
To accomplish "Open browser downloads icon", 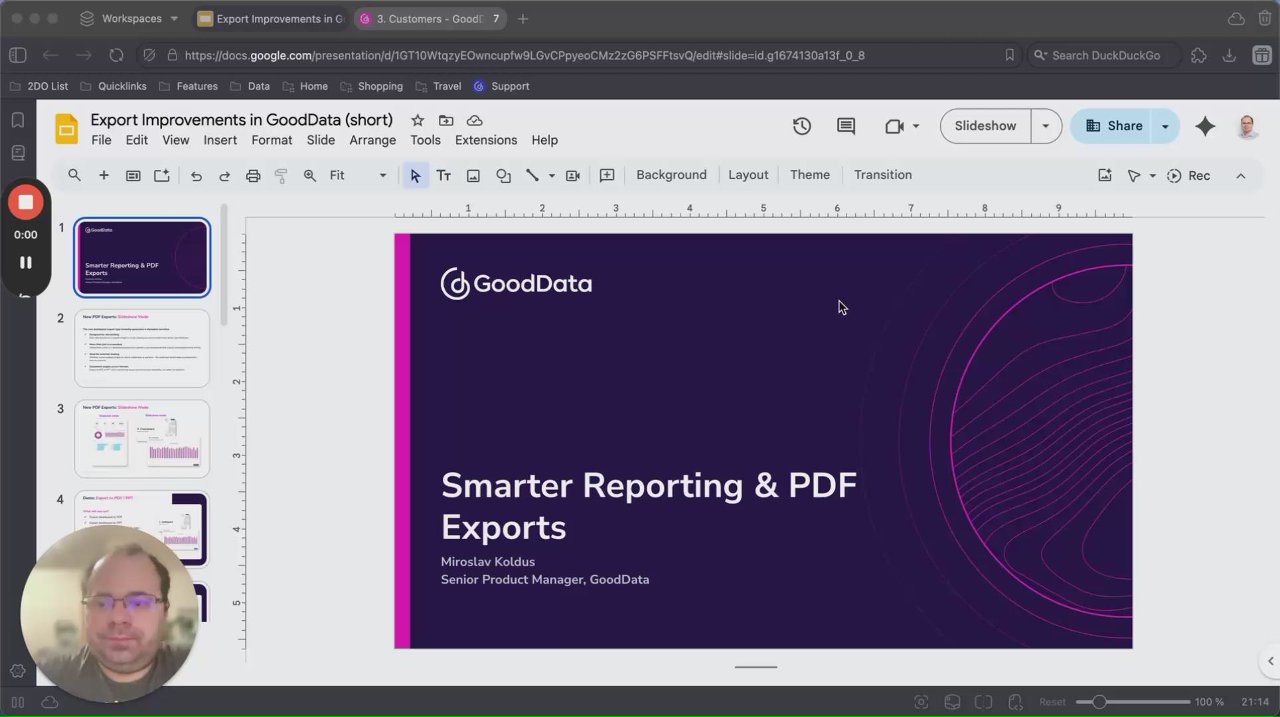I will click(x=1230, y=55).
